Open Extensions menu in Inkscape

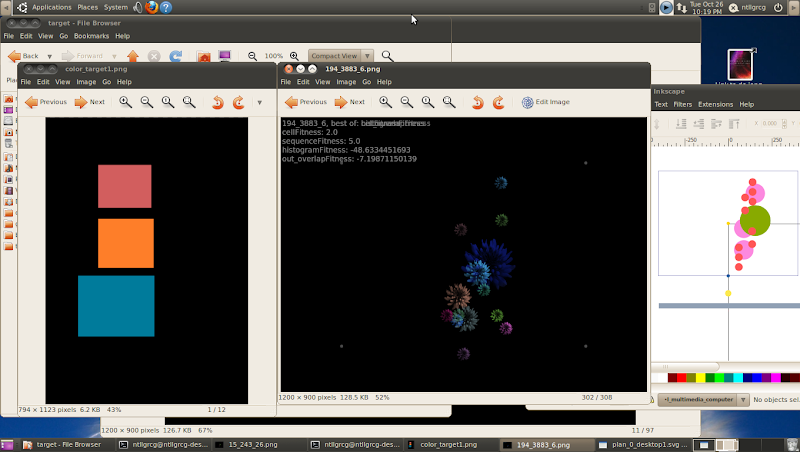tap(715, 104)
